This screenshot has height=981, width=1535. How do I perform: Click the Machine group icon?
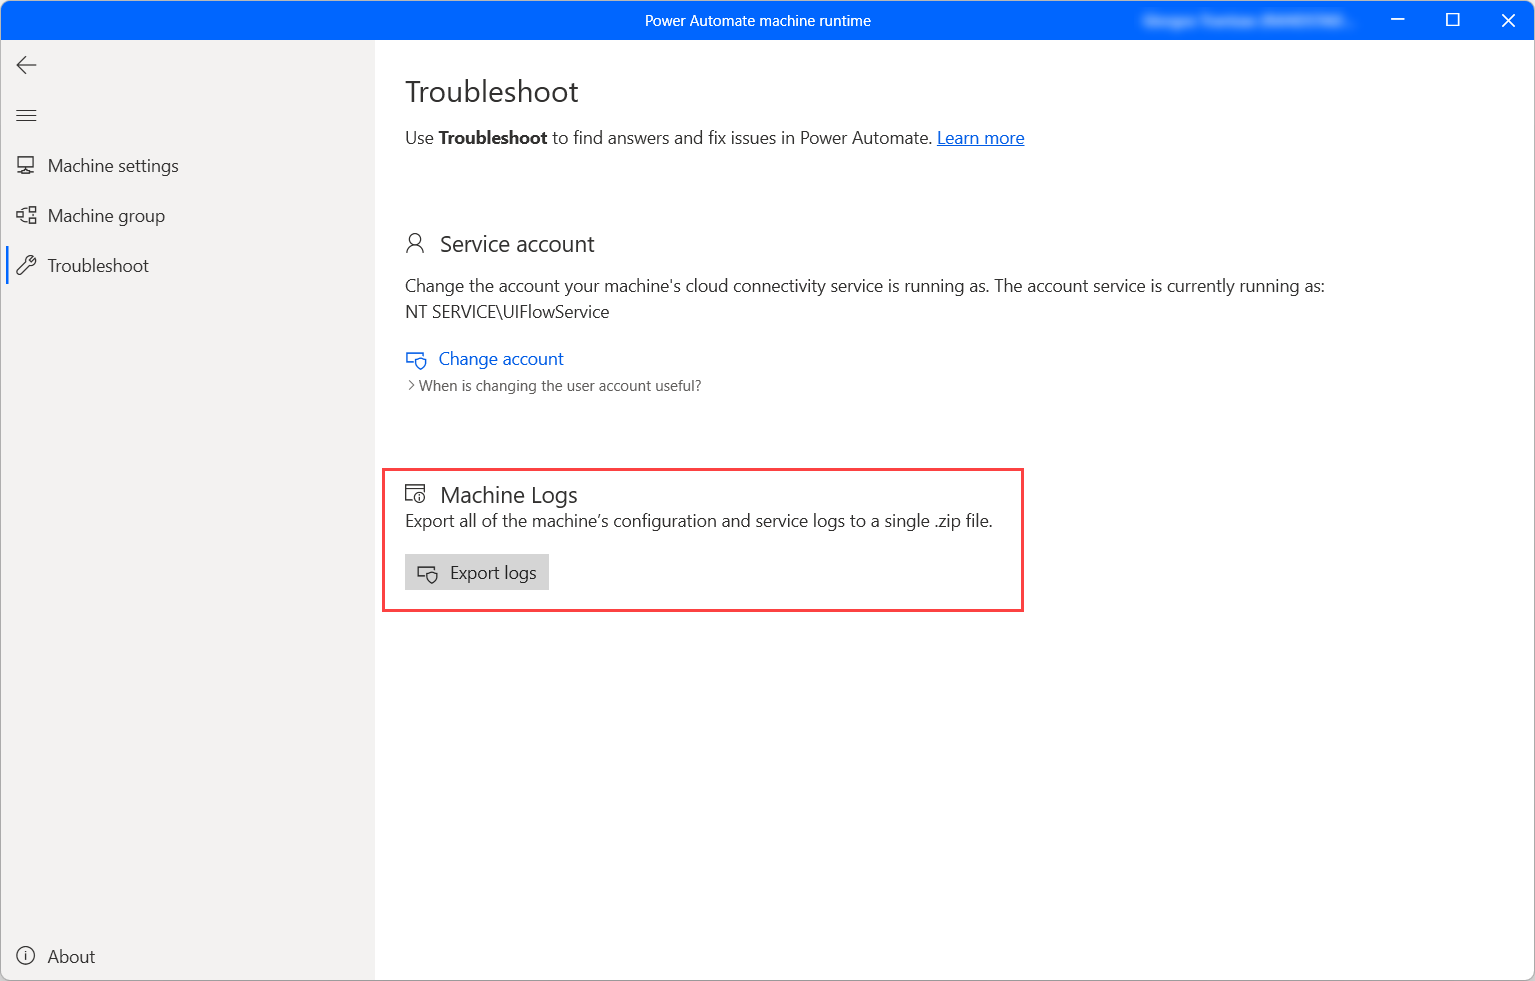(26, 215)
